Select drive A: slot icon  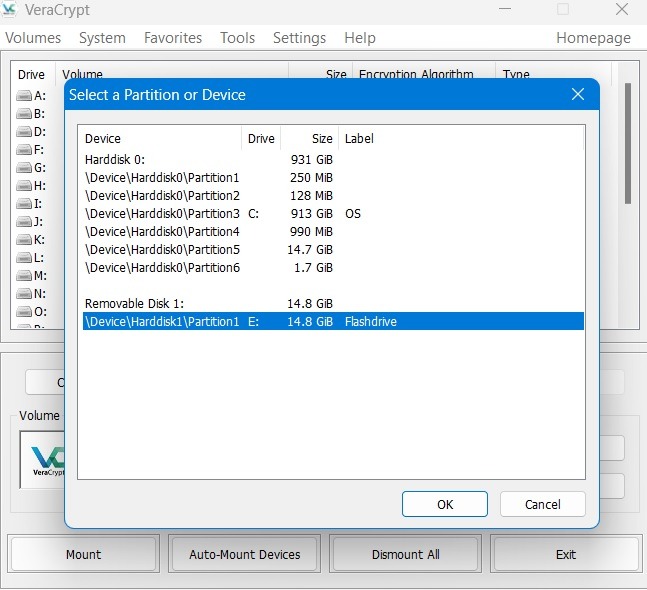[x=24, y=96]
